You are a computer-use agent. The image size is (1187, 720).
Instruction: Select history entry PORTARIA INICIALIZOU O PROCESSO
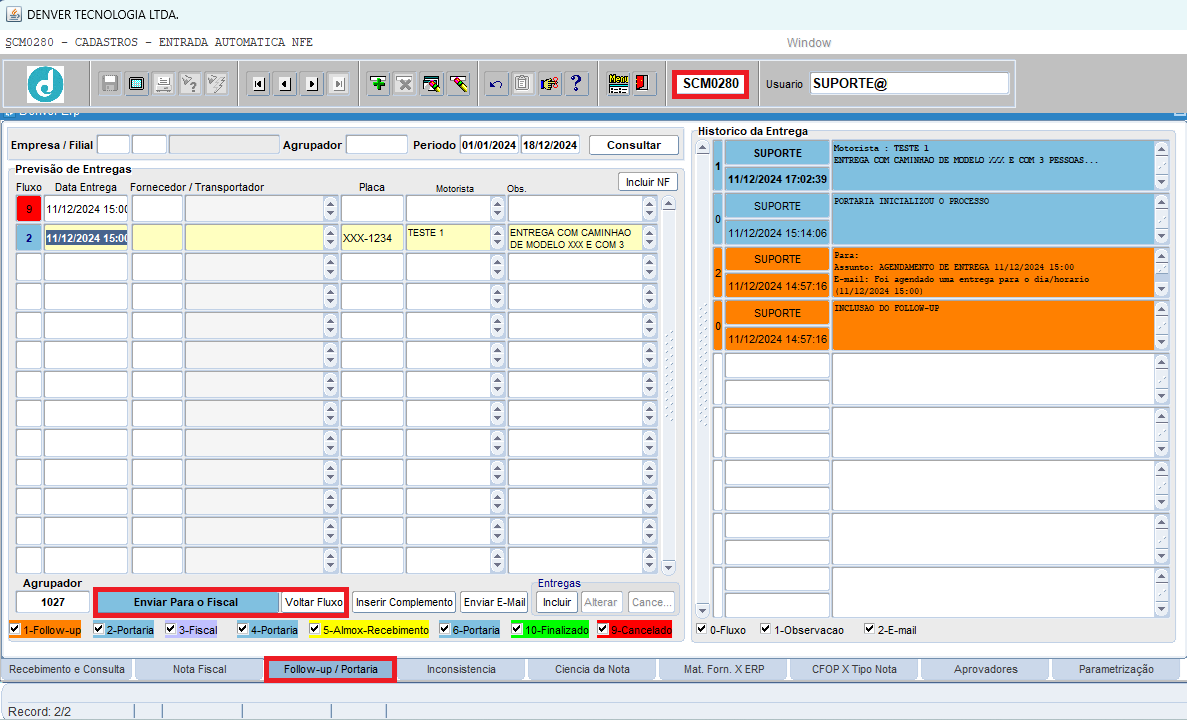click(992, 219)
